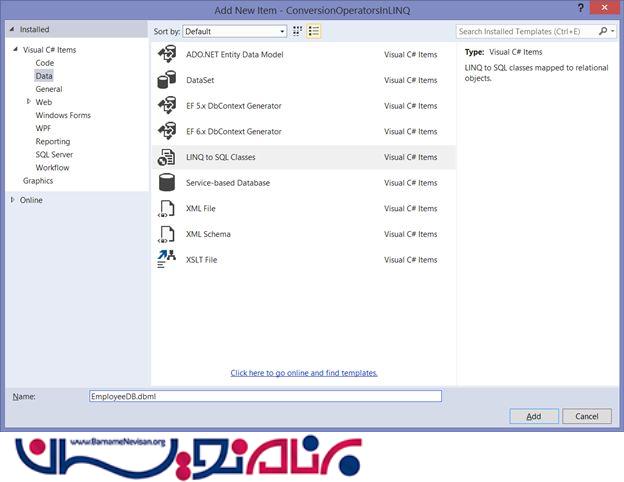Switch to small icons list view
Screen dimensions: 624x482
(314, 31)
